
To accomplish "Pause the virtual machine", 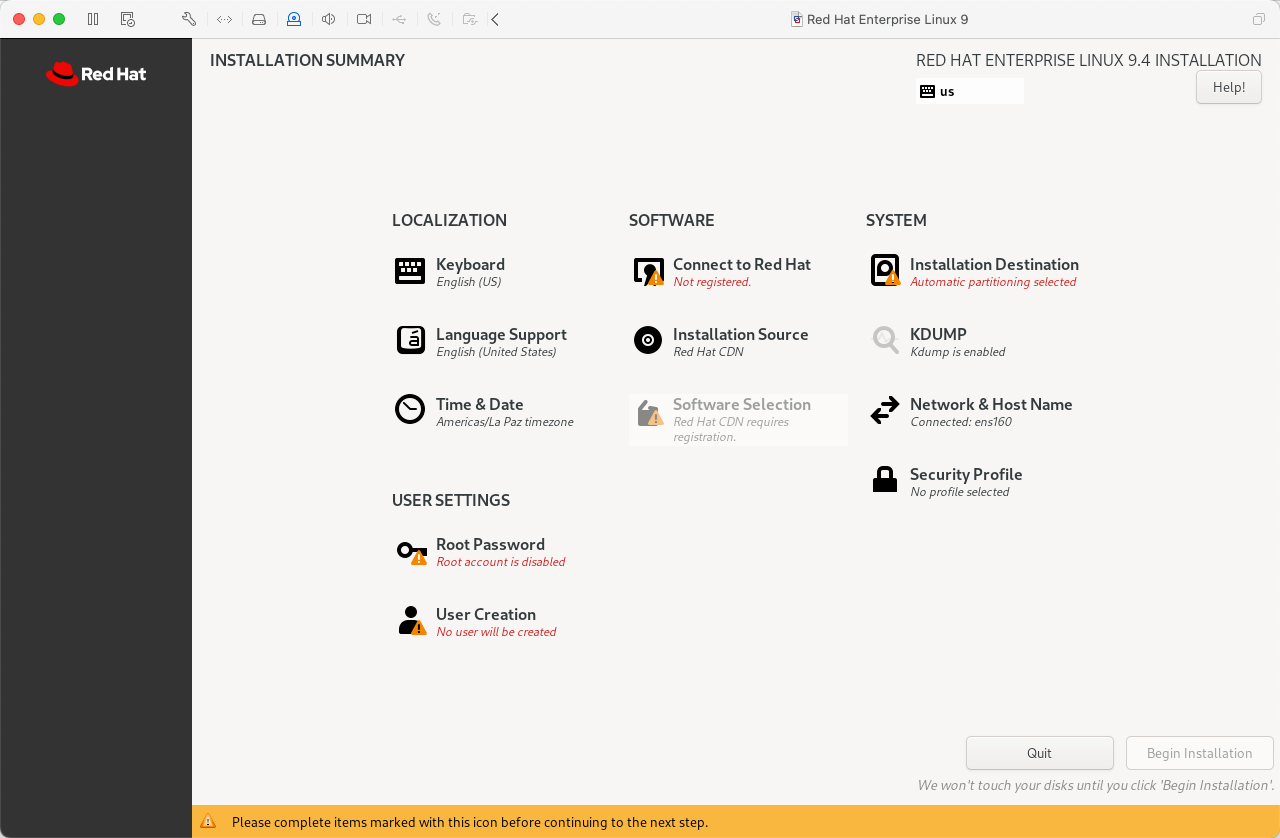I will pyautogui.click(x=93, y=19).
